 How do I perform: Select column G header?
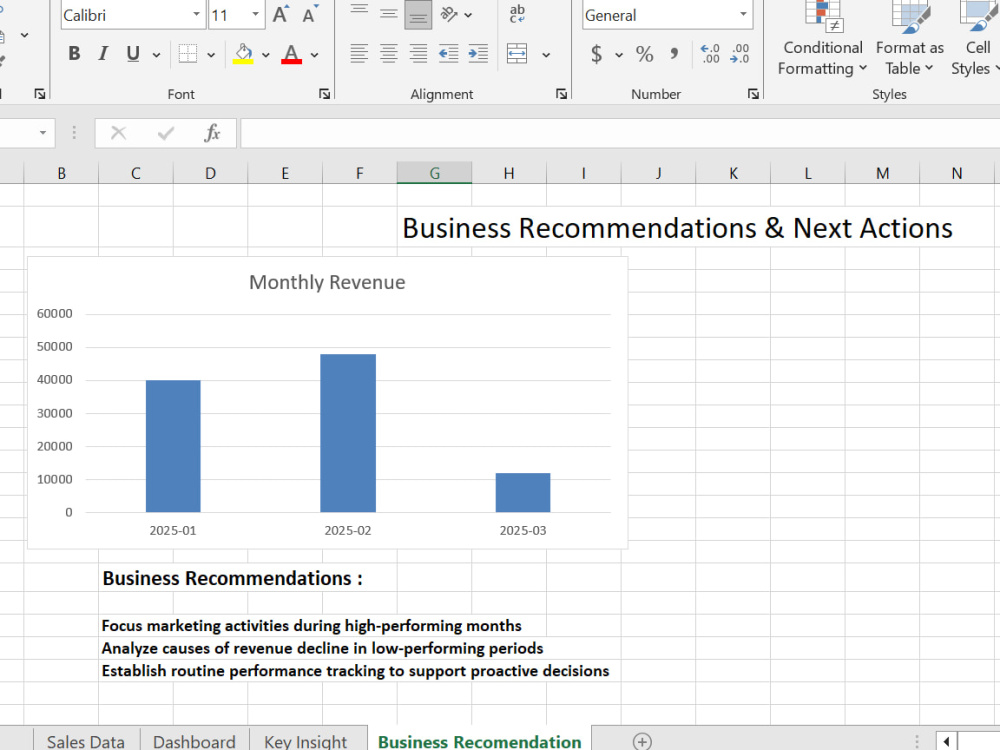pyautogui.click(x=434, y=173)
